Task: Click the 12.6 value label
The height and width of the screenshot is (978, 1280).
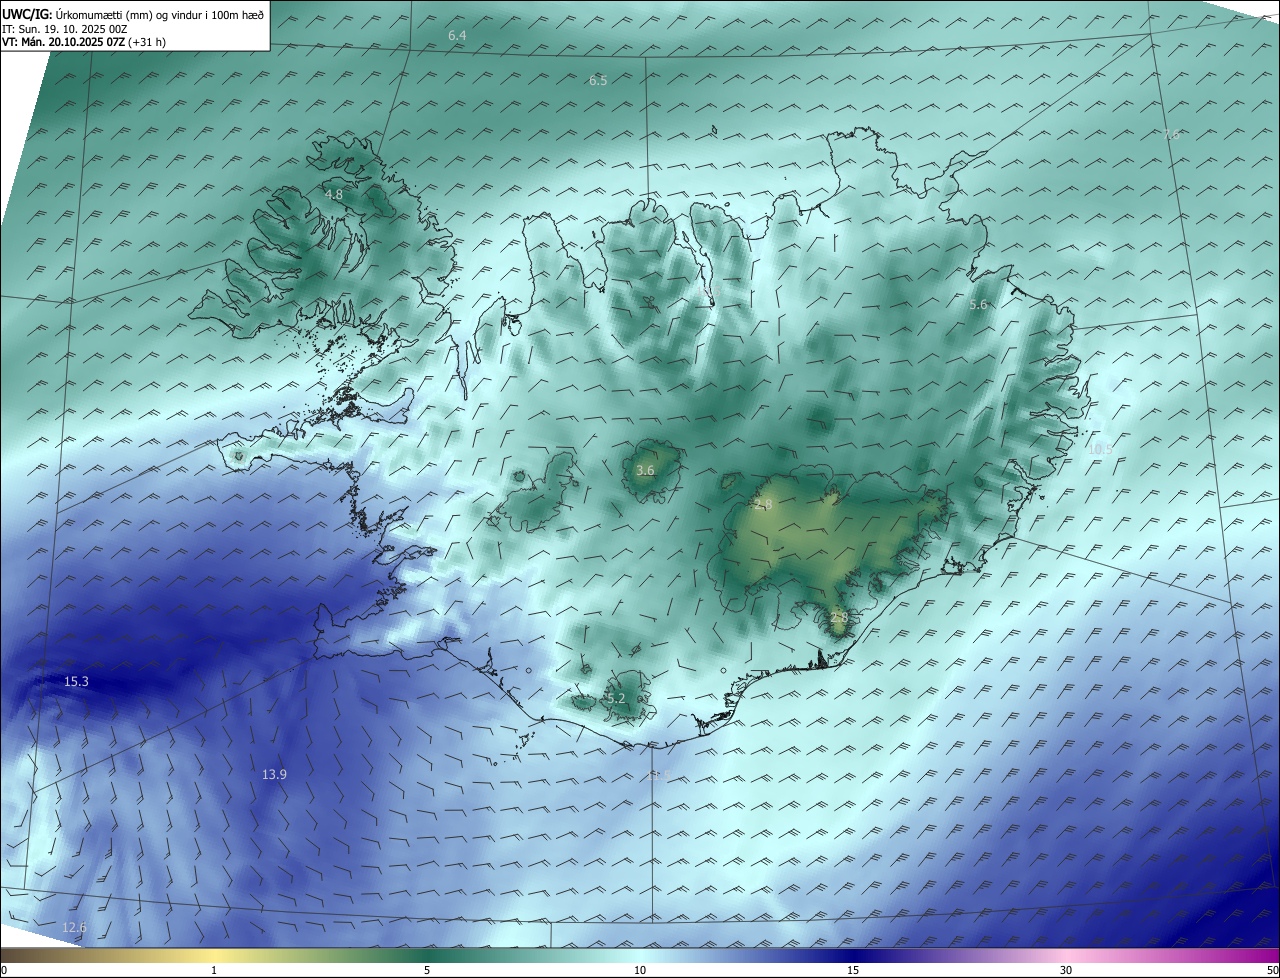Action: pos(74,928)
